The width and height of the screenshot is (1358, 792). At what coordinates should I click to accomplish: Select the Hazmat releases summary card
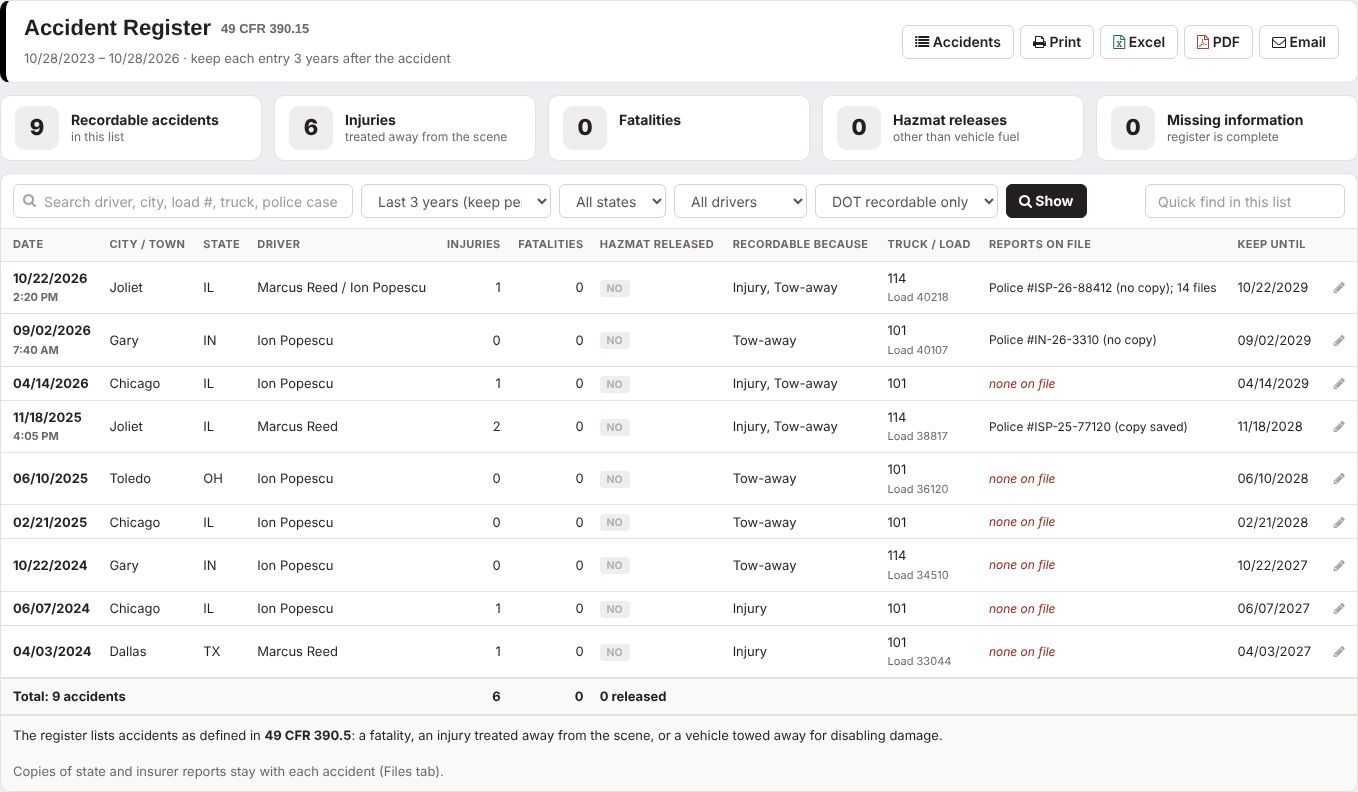[x=953, y=128]
